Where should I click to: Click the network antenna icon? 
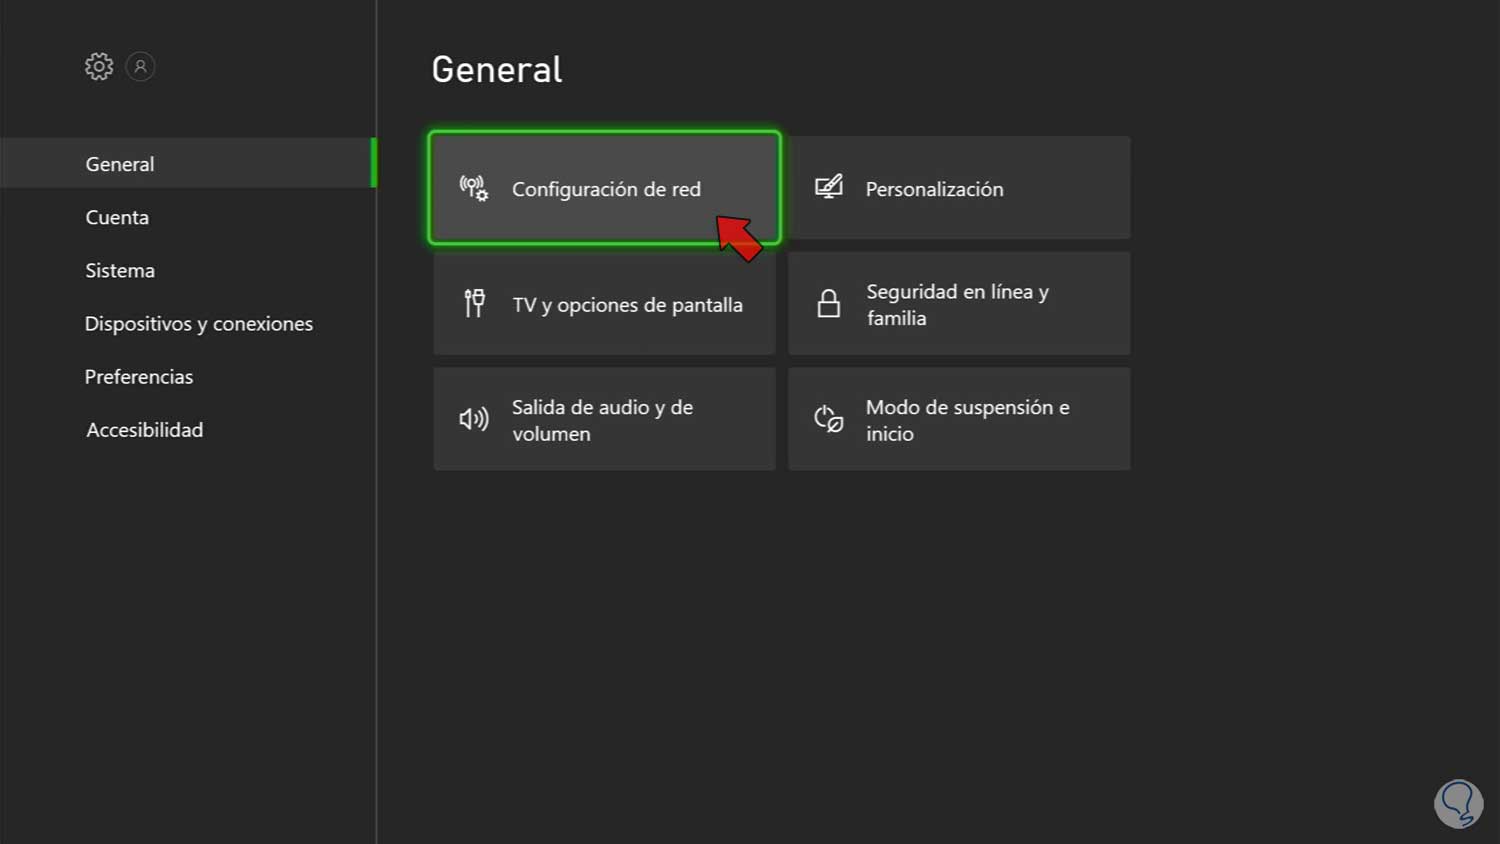coord(474,188)
